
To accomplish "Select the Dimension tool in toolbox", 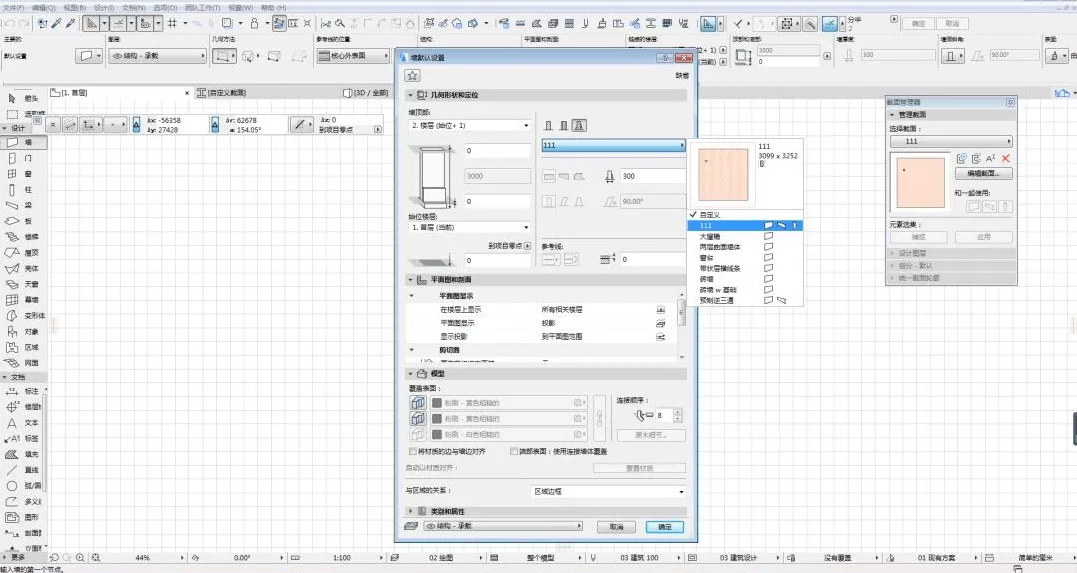I will click(23, 391).
